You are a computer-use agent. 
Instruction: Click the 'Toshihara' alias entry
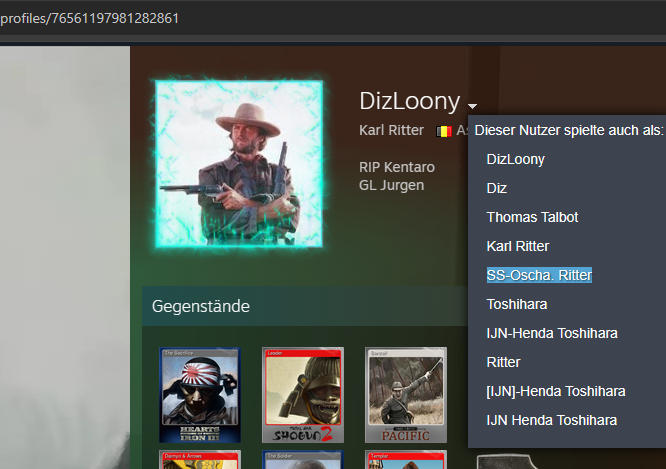point(517,304)
